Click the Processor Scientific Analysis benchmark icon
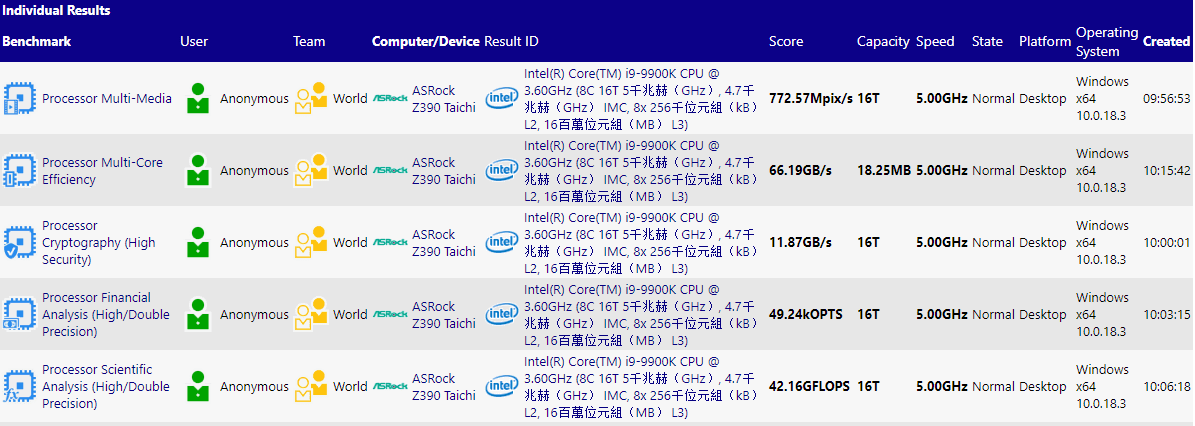 coord(19,387)
